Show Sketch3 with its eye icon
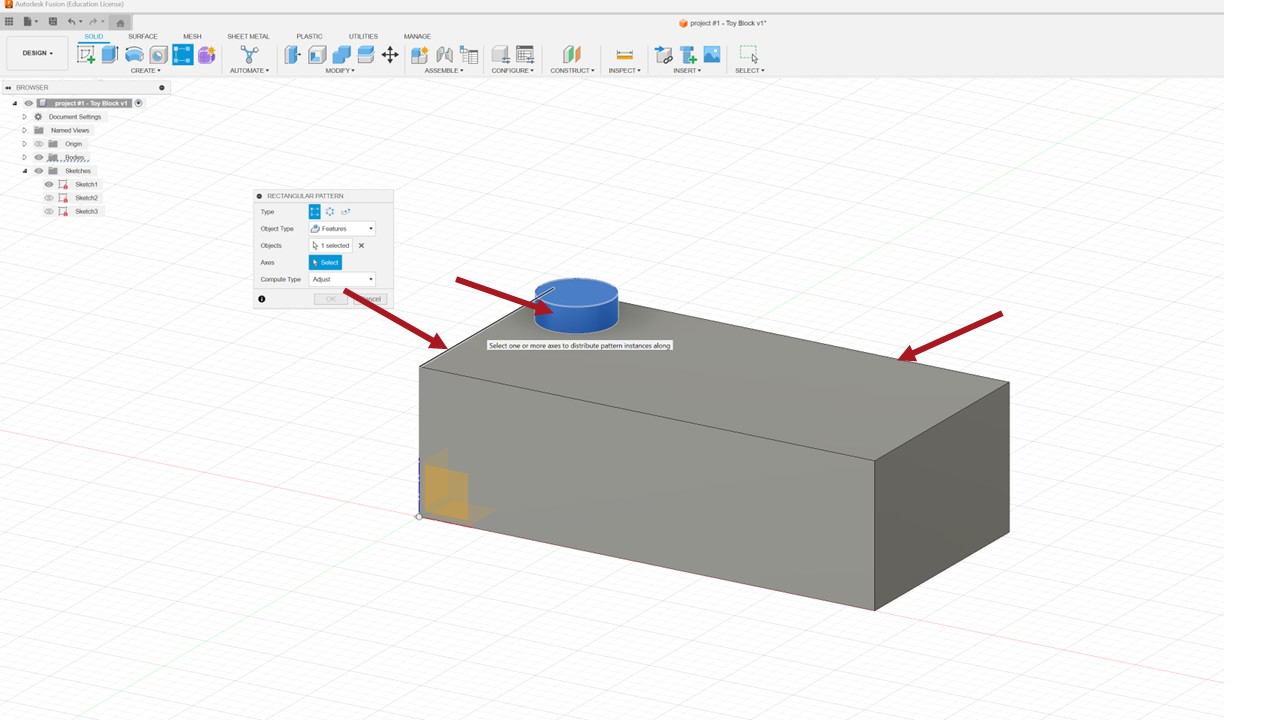Viewport: 1280px width, 720px height. pyautogui.click(x=49, y=211)
